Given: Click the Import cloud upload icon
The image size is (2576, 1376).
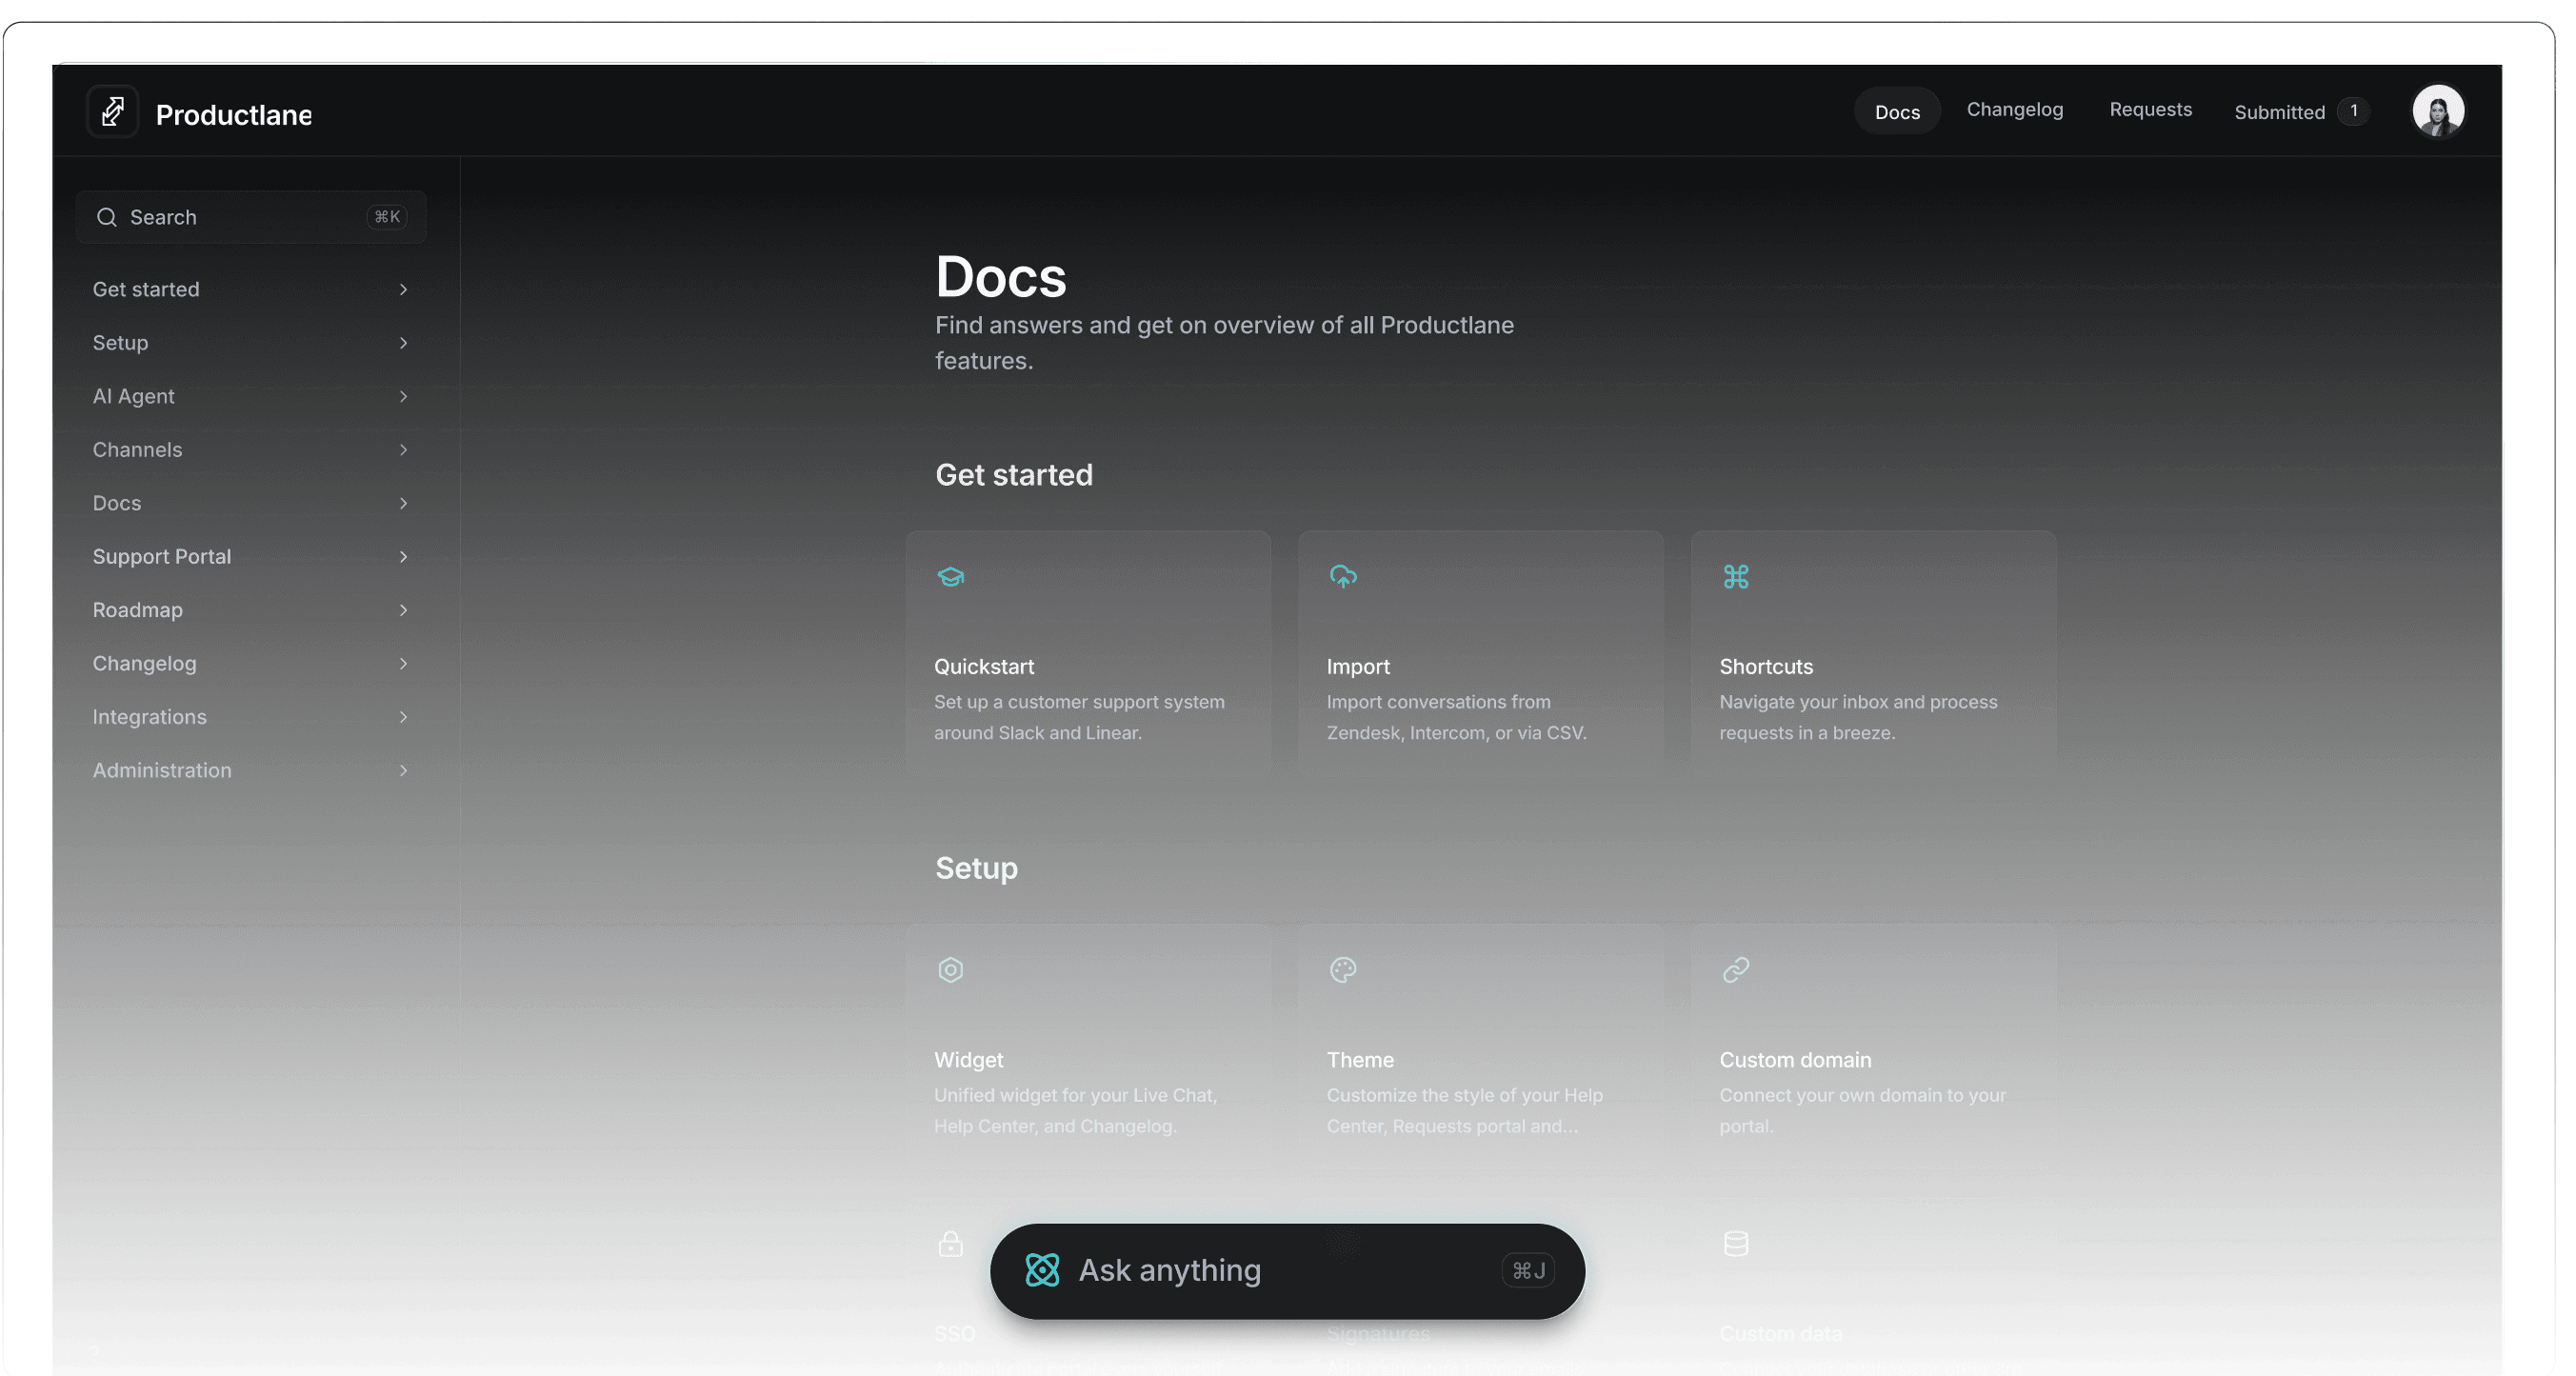Looking at the screenshot, I should (1342, 576).
